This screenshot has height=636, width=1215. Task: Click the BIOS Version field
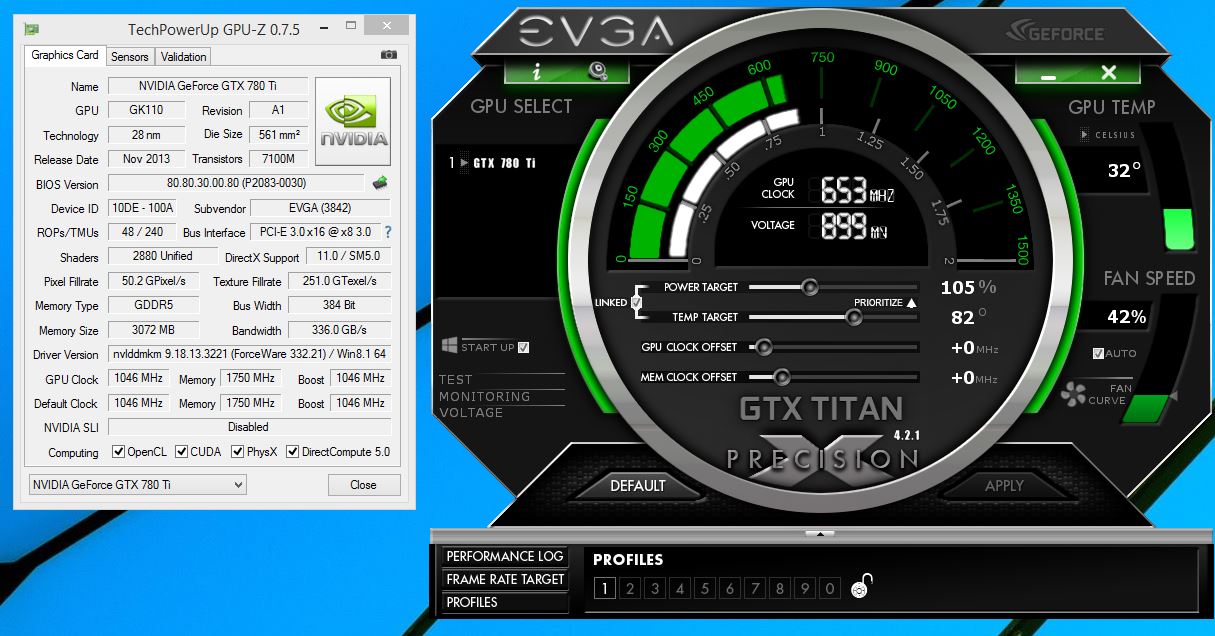point(236,183)
